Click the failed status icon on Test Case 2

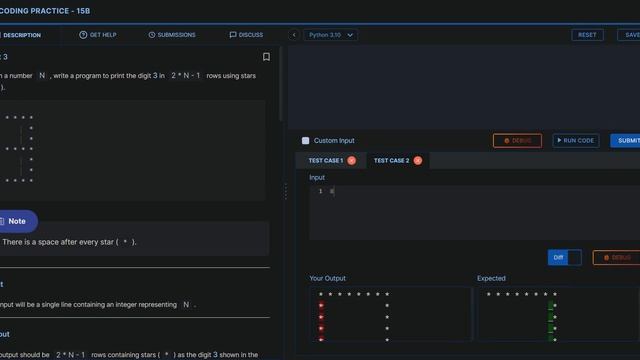point(418,160)
